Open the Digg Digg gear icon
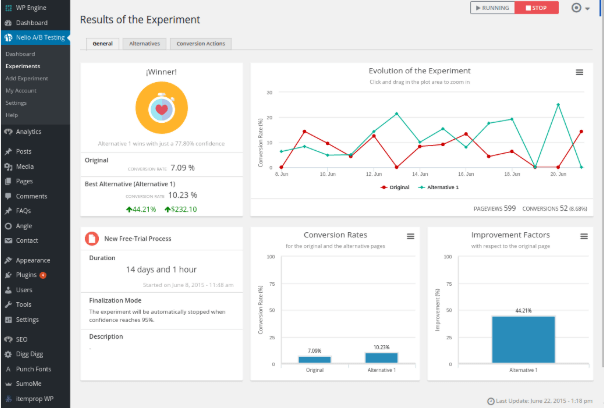This screenshot has width=604, height=408. 8,354
